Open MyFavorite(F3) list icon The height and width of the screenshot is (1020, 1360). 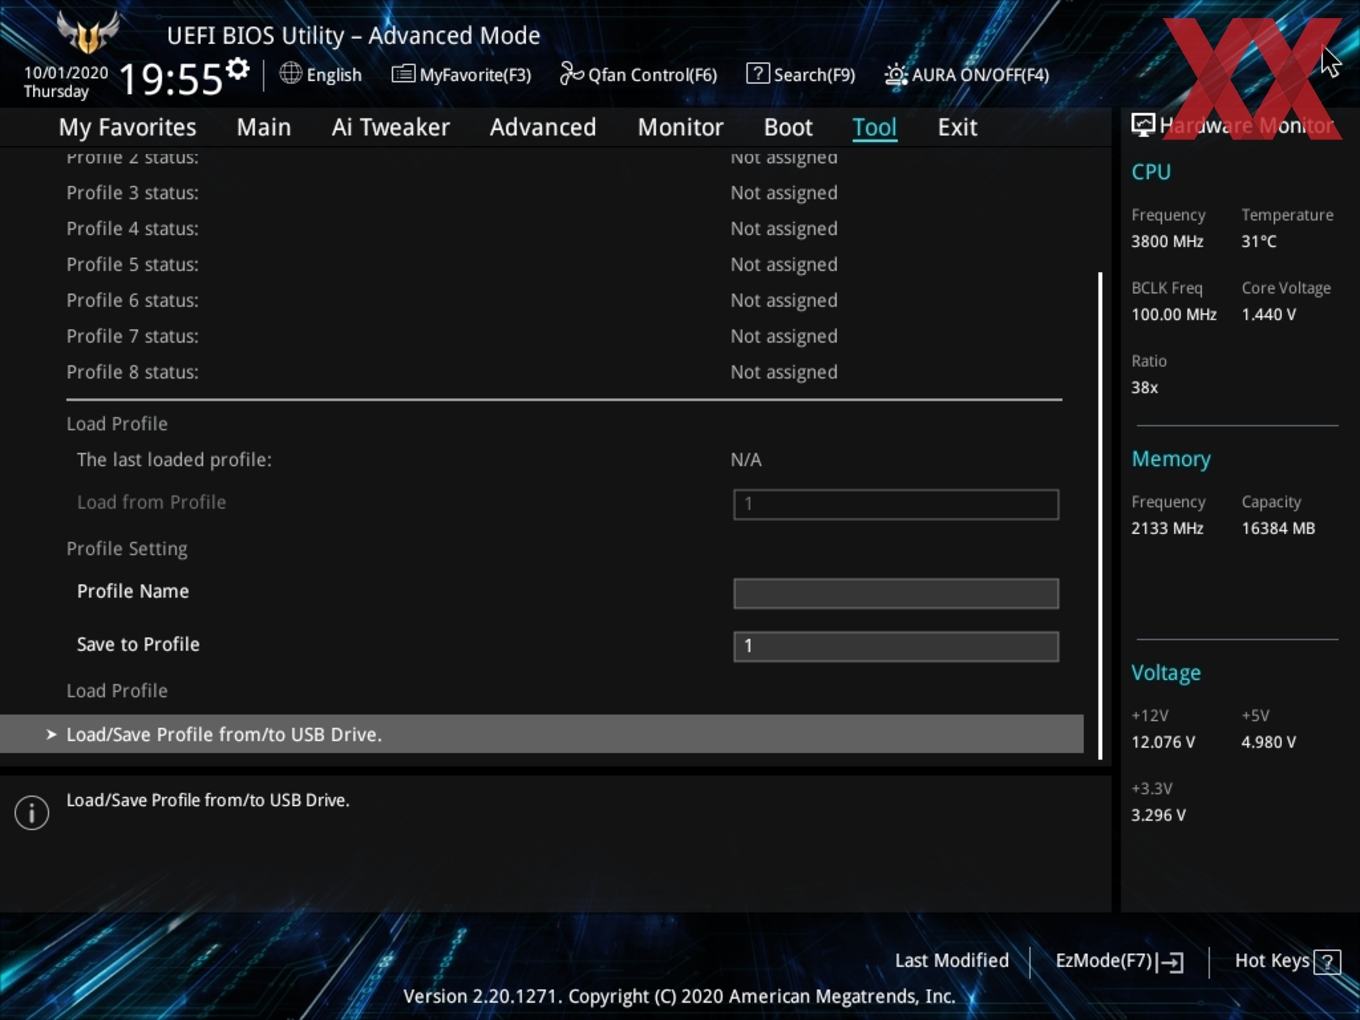[x=403, y=74]
